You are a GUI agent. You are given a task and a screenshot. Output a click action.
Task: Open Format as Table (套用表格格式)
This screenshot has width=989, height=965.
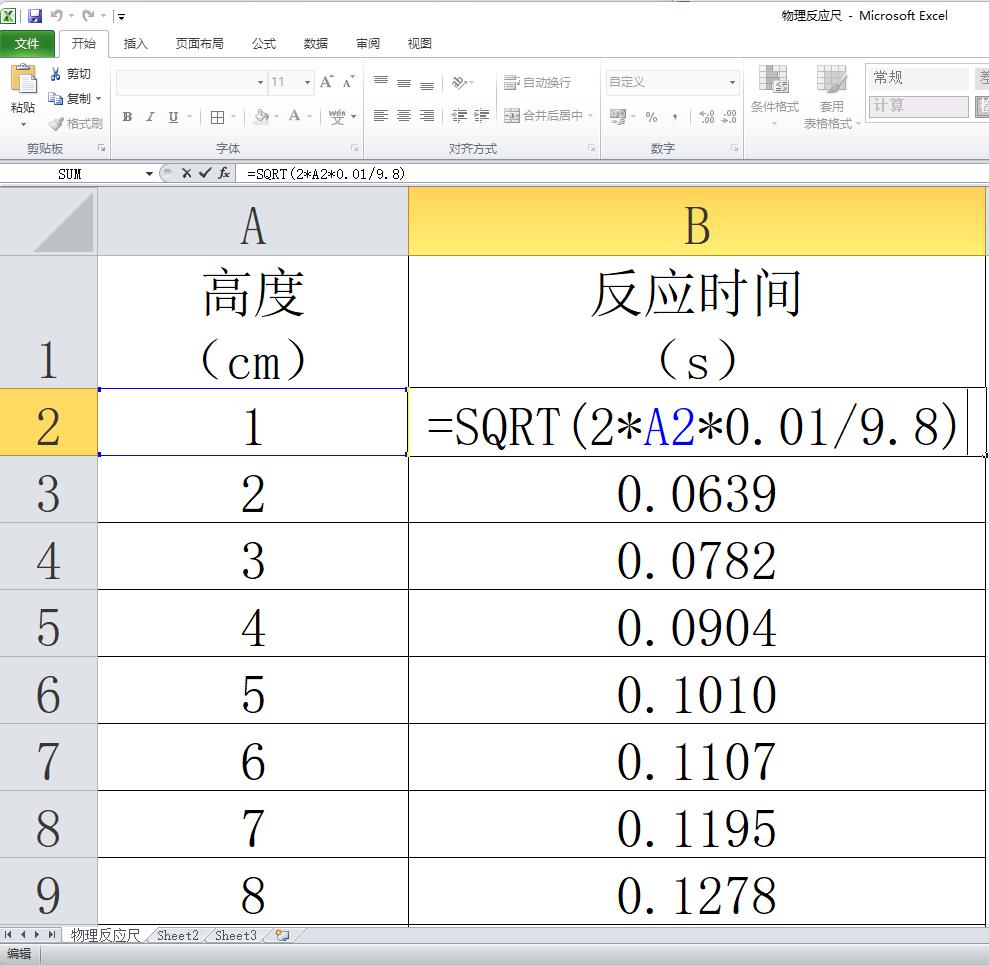pos(831,97)
